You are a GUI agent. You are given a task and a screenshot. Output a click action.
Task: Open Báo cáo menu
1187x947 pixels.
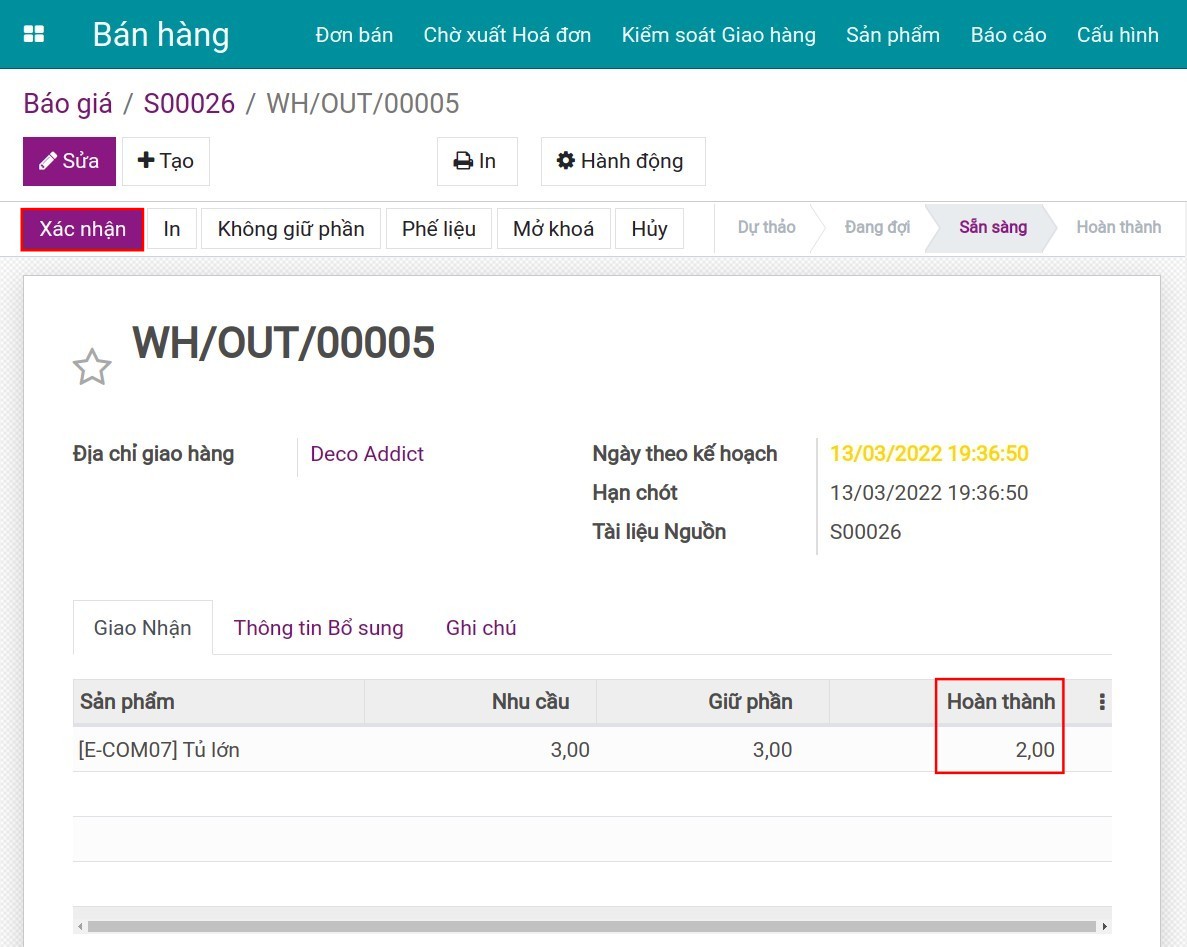tap(1008, 35)
